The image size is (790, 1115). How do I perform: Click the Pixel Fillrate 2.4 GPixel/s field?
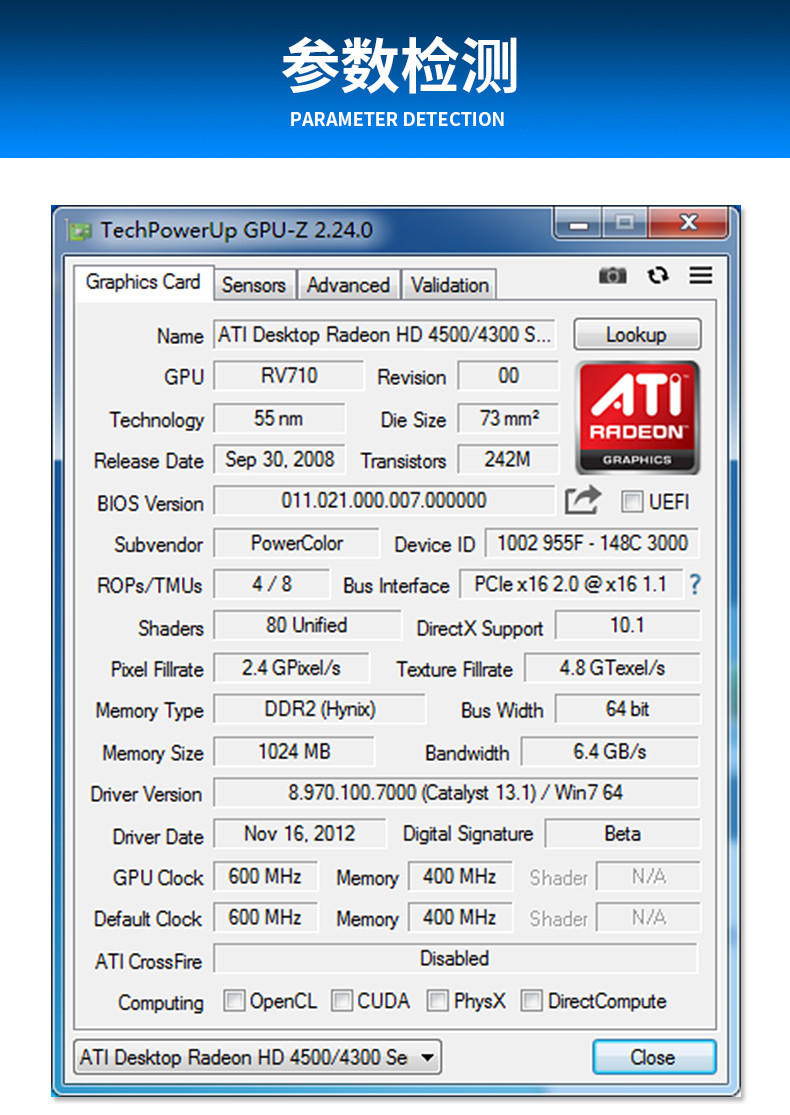(x=292, y=668)
